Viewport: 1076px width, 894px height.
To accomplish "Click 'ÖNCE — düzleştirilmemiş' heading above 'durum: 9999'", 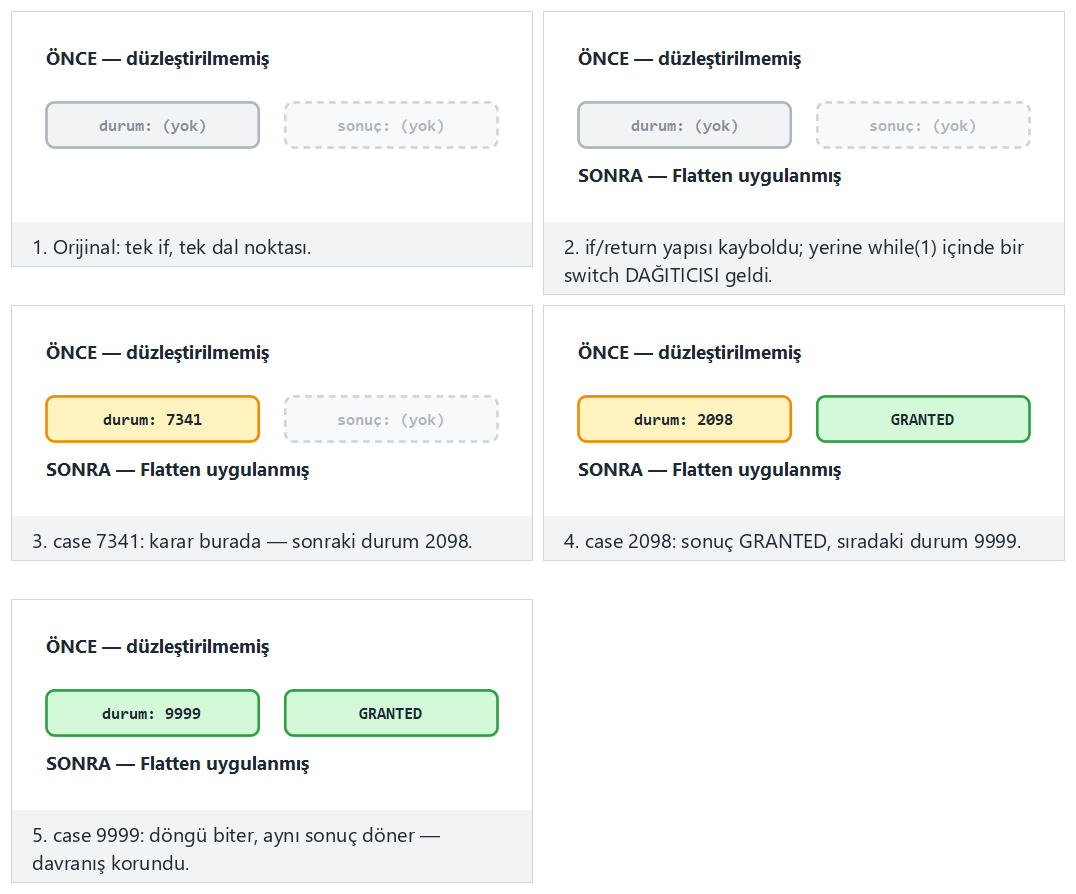I will (157, 646).
